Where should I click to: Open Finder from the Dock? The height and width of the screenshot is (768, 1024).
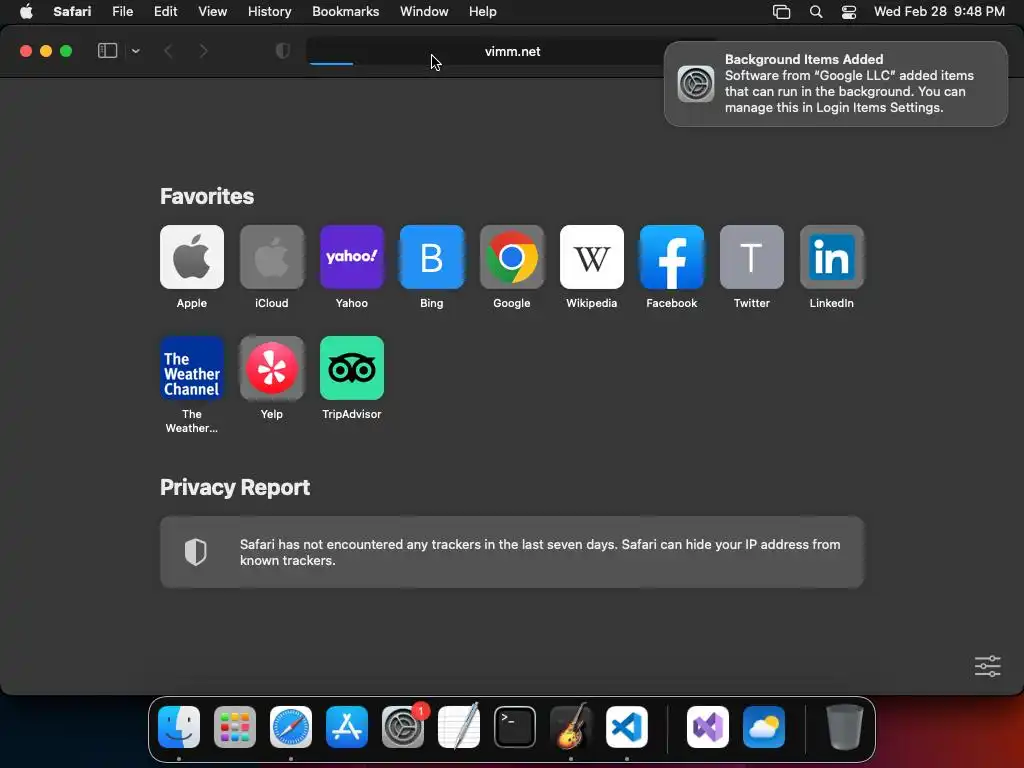pos(179,727)
